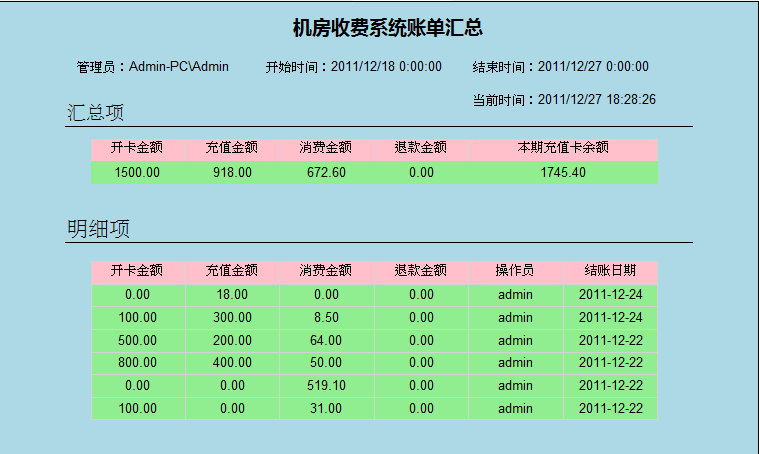Image resolution: width=759 pixels, height=454 pixels.
Task: Click admin in the 18.00 recharge row
Action: pyautogui.click(x=516, y=295)
